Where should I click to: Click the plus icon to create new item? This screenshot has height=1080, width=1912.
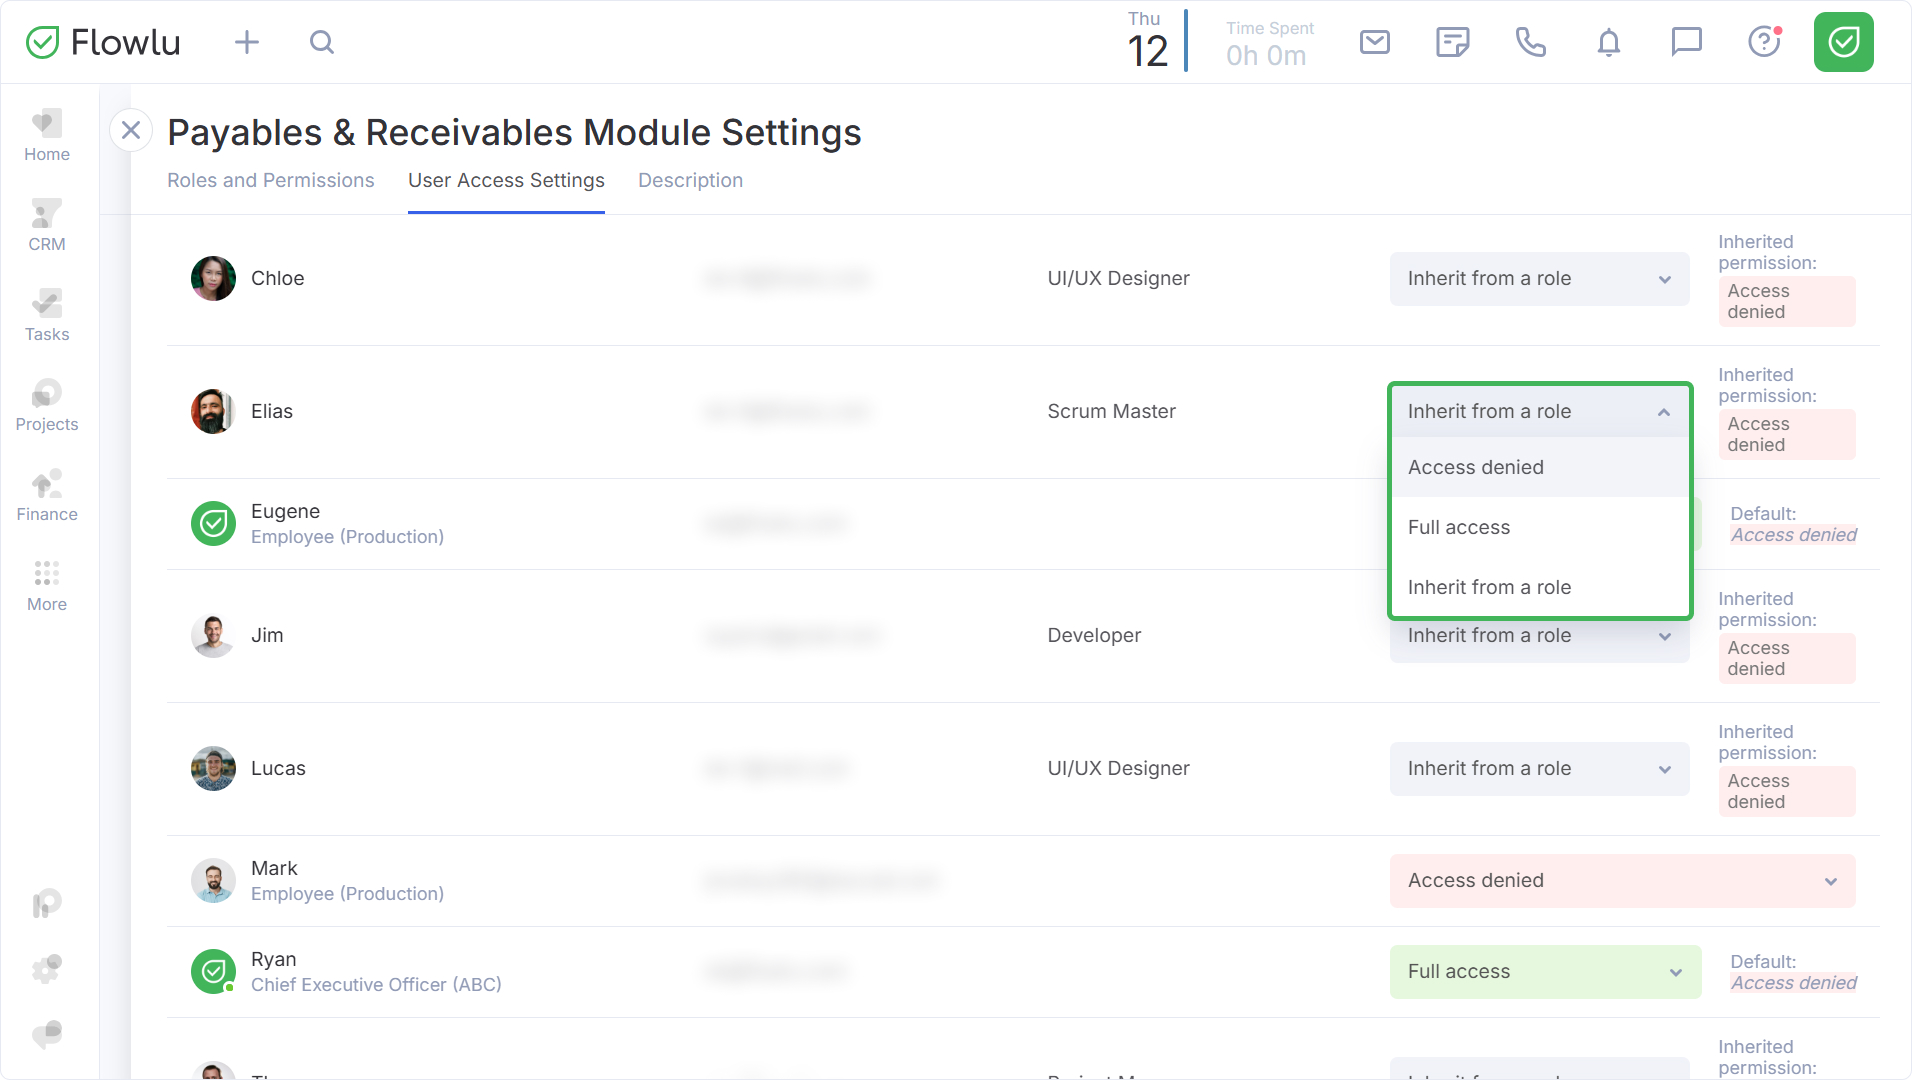(246, 42)
